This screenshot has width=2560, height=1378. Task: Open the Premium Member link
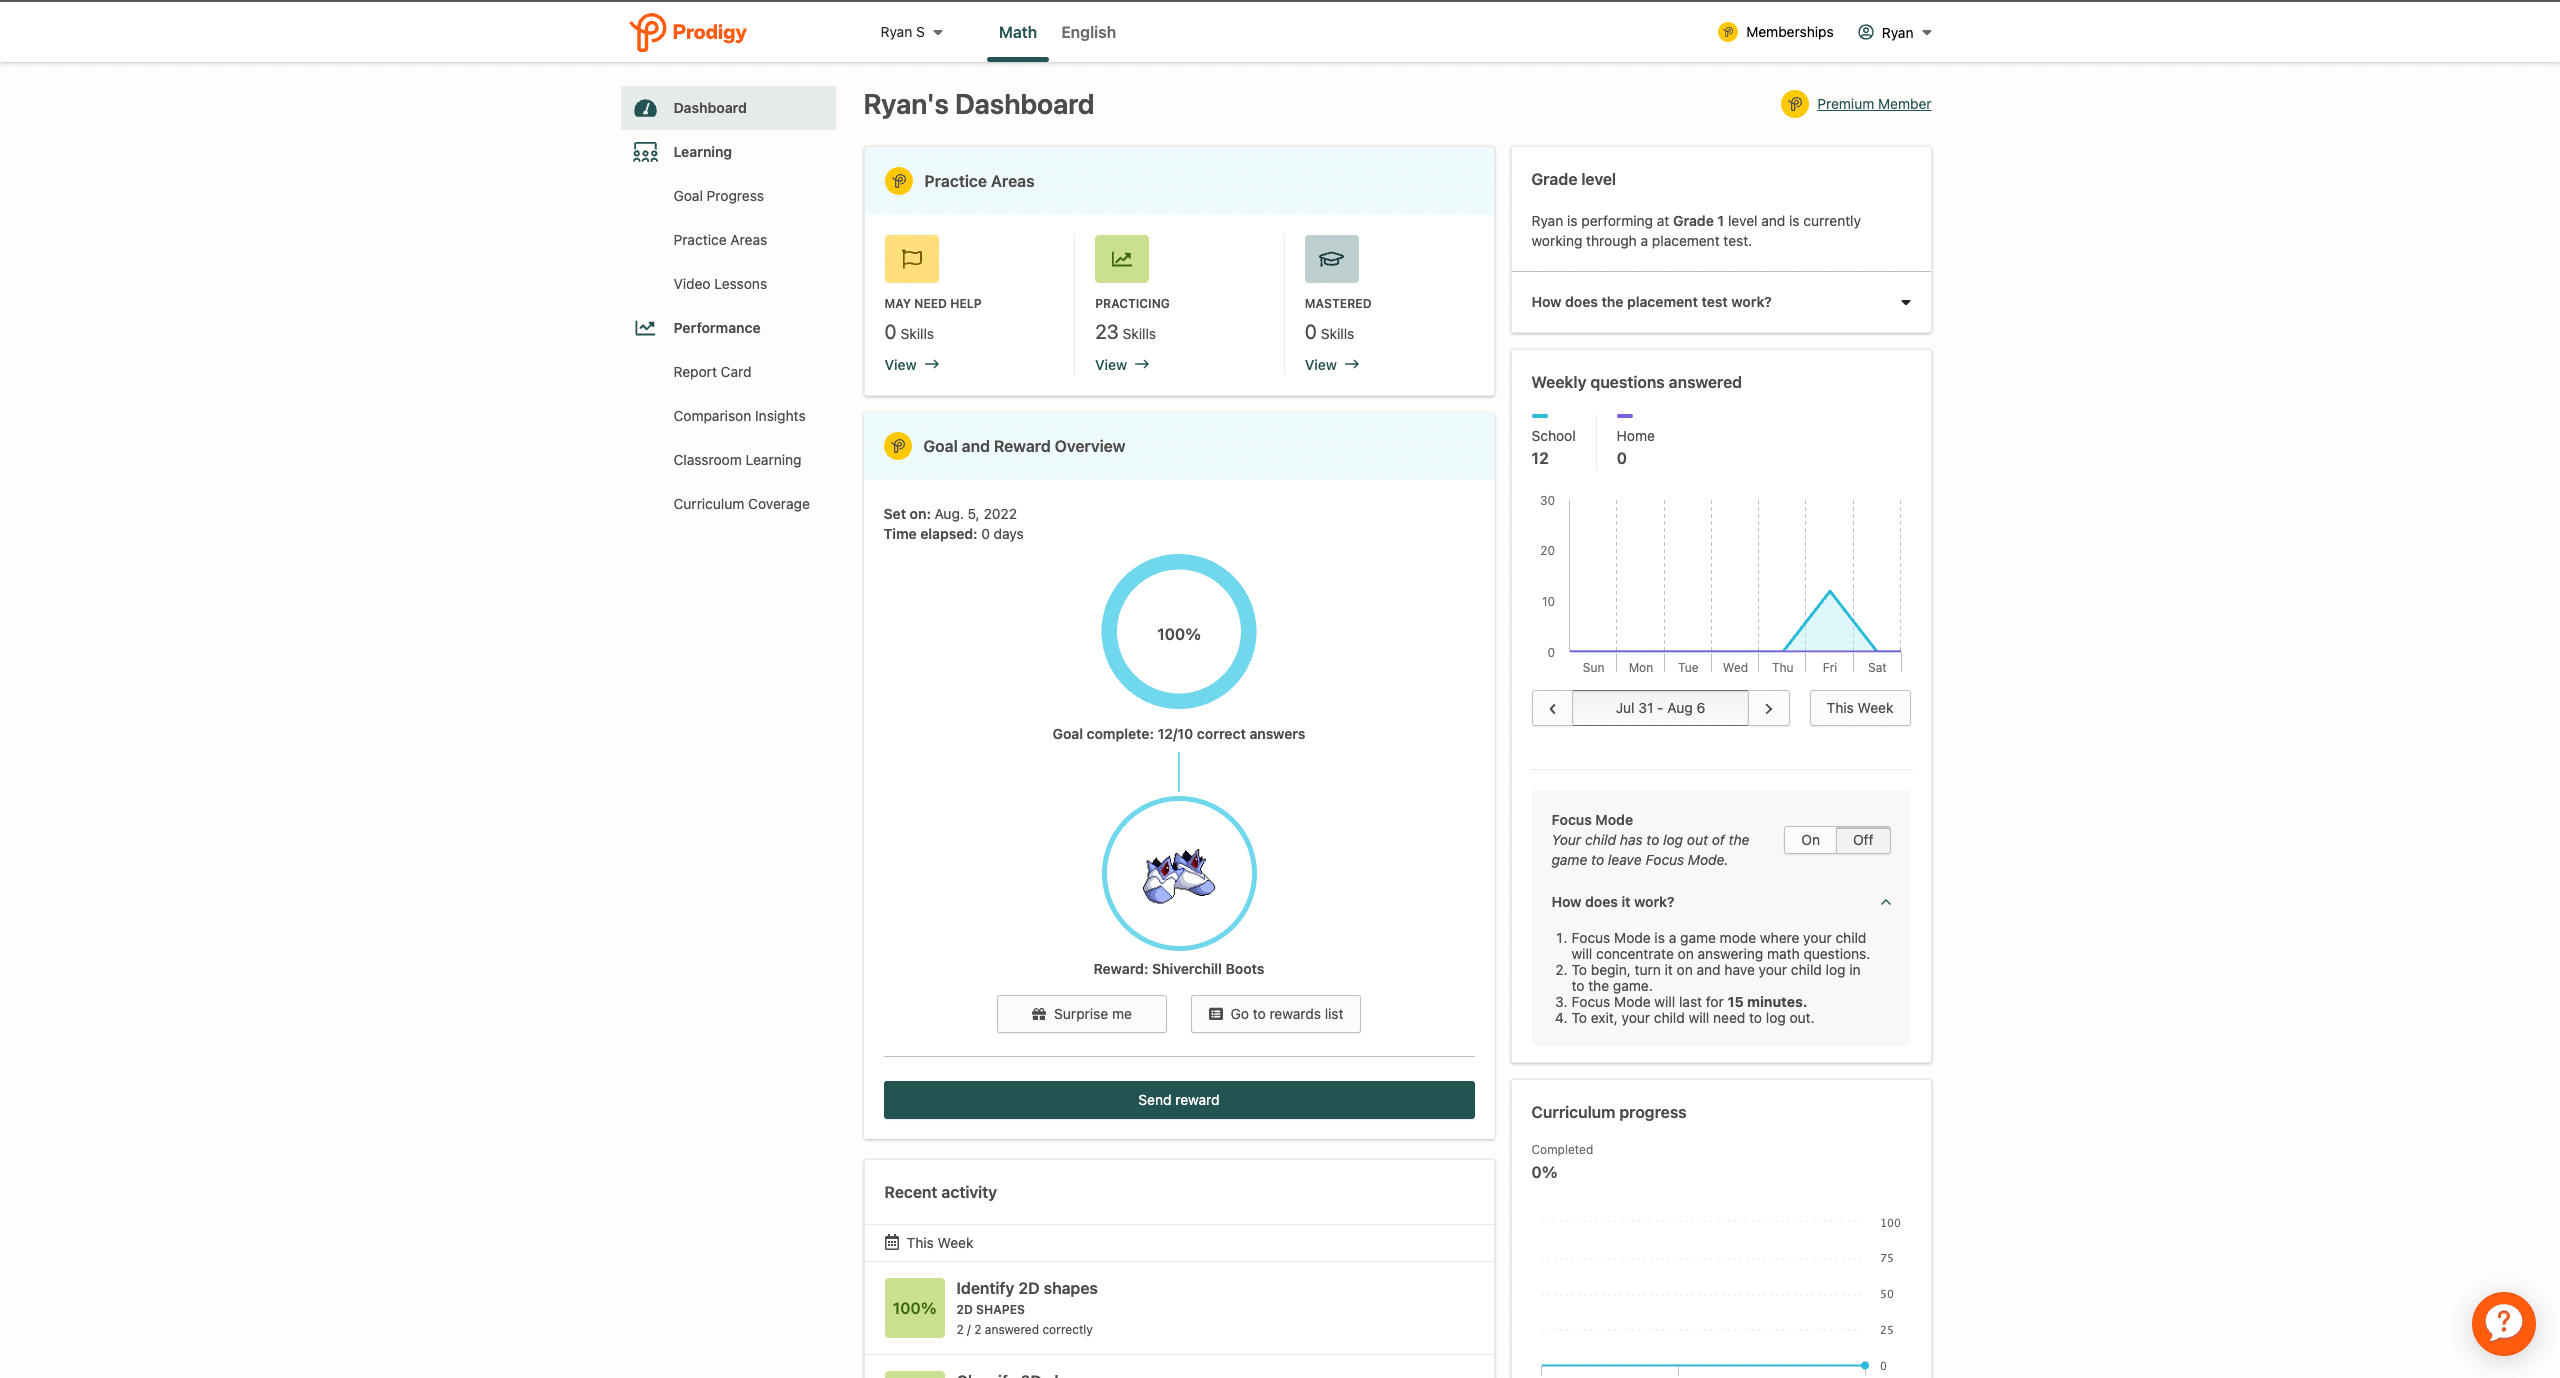pos(1873,104)
